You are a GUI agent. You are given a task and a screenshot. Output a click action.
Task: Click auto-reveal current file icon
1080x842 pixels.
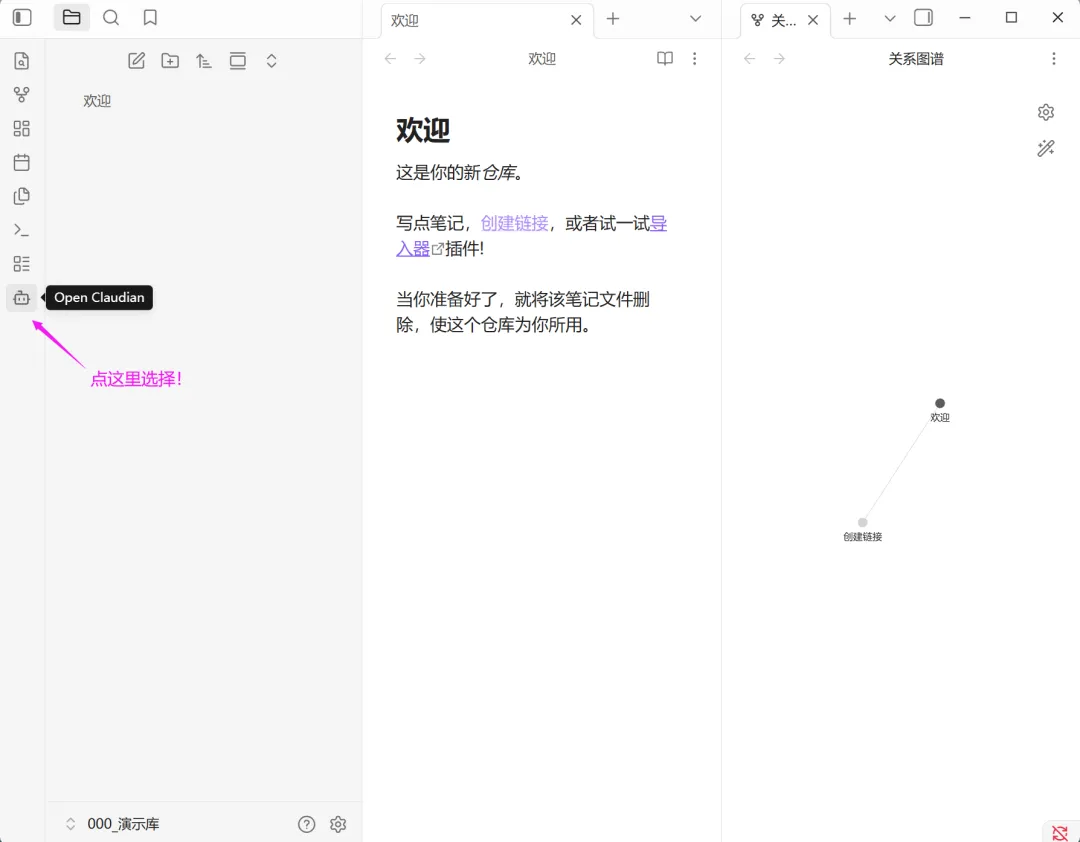tap(238, 61)
